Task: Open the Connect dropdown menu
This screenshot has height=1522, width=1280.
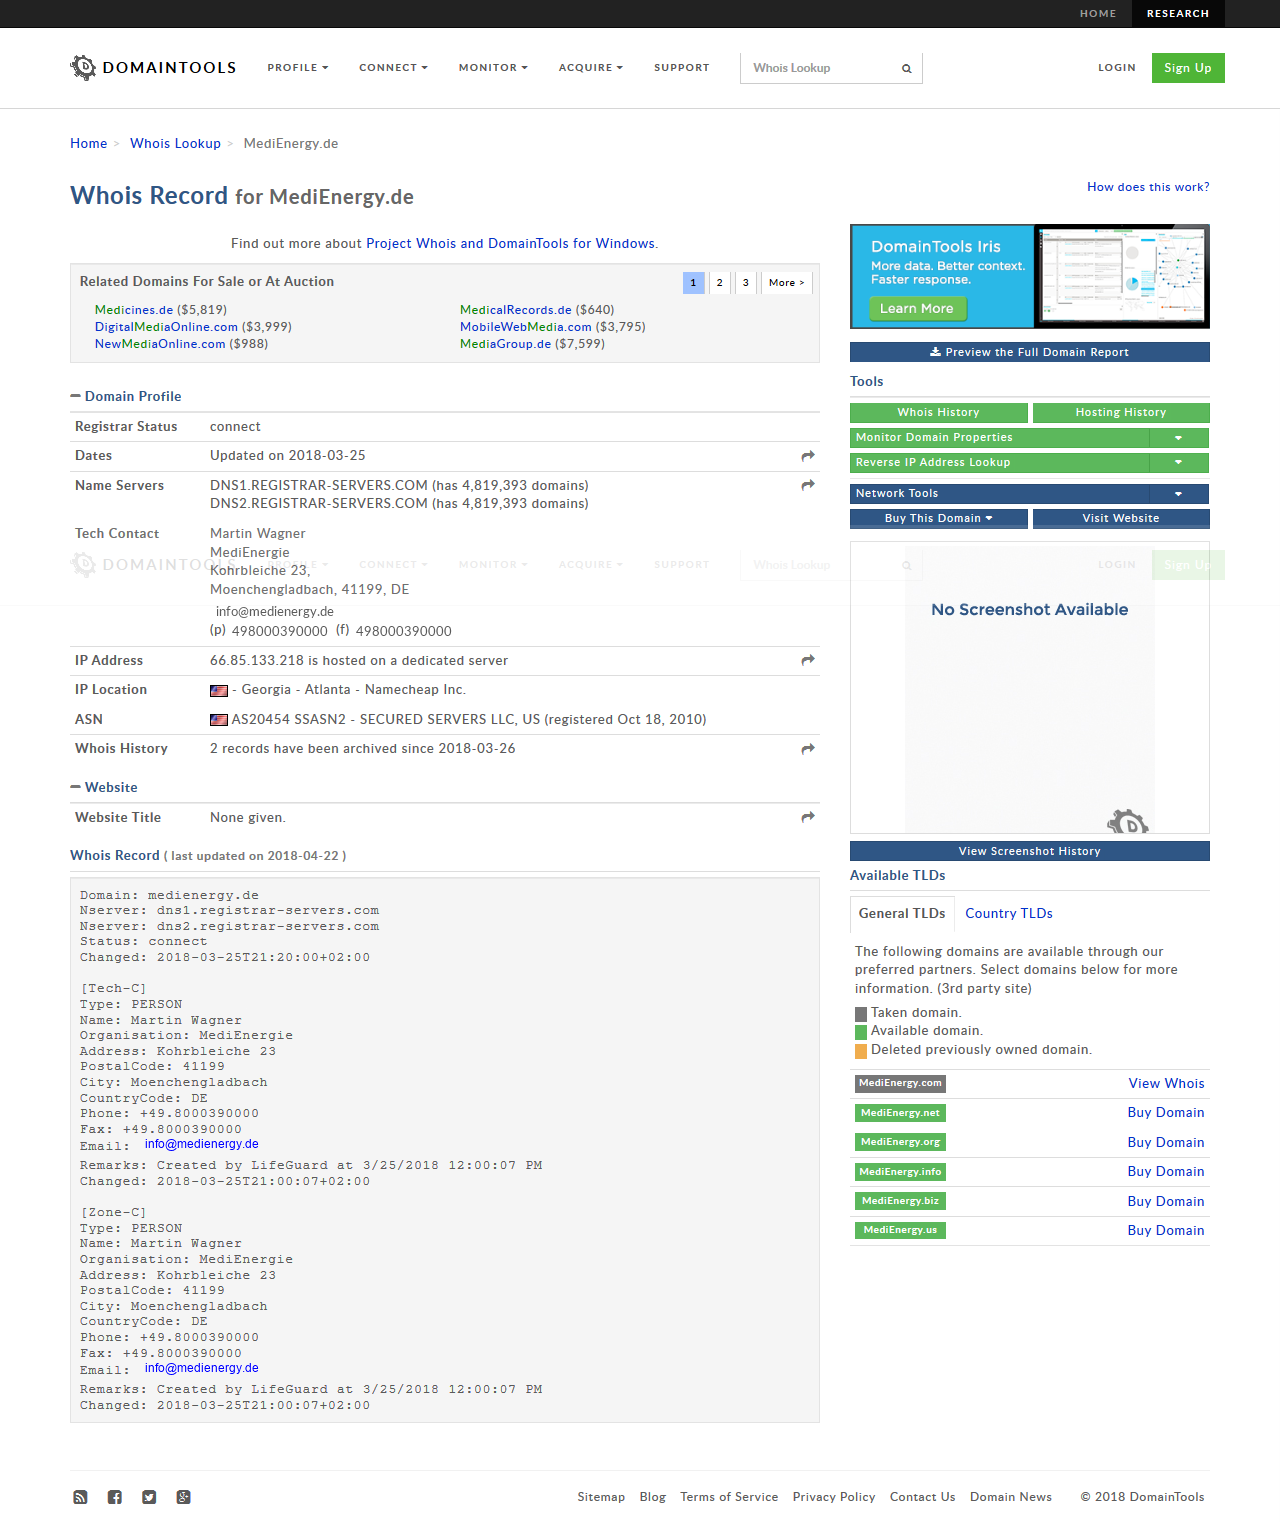Action: [x=393, y=68]
